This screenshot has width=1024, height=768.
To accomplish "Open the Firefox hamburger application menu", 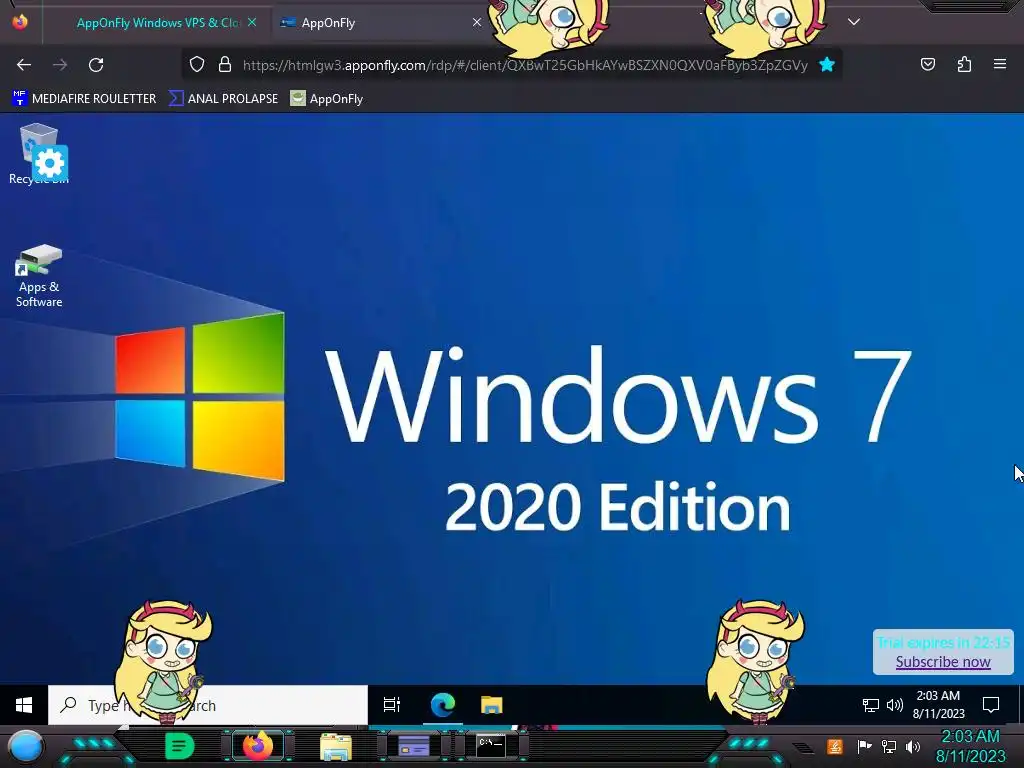I will tap(1000, 64).
